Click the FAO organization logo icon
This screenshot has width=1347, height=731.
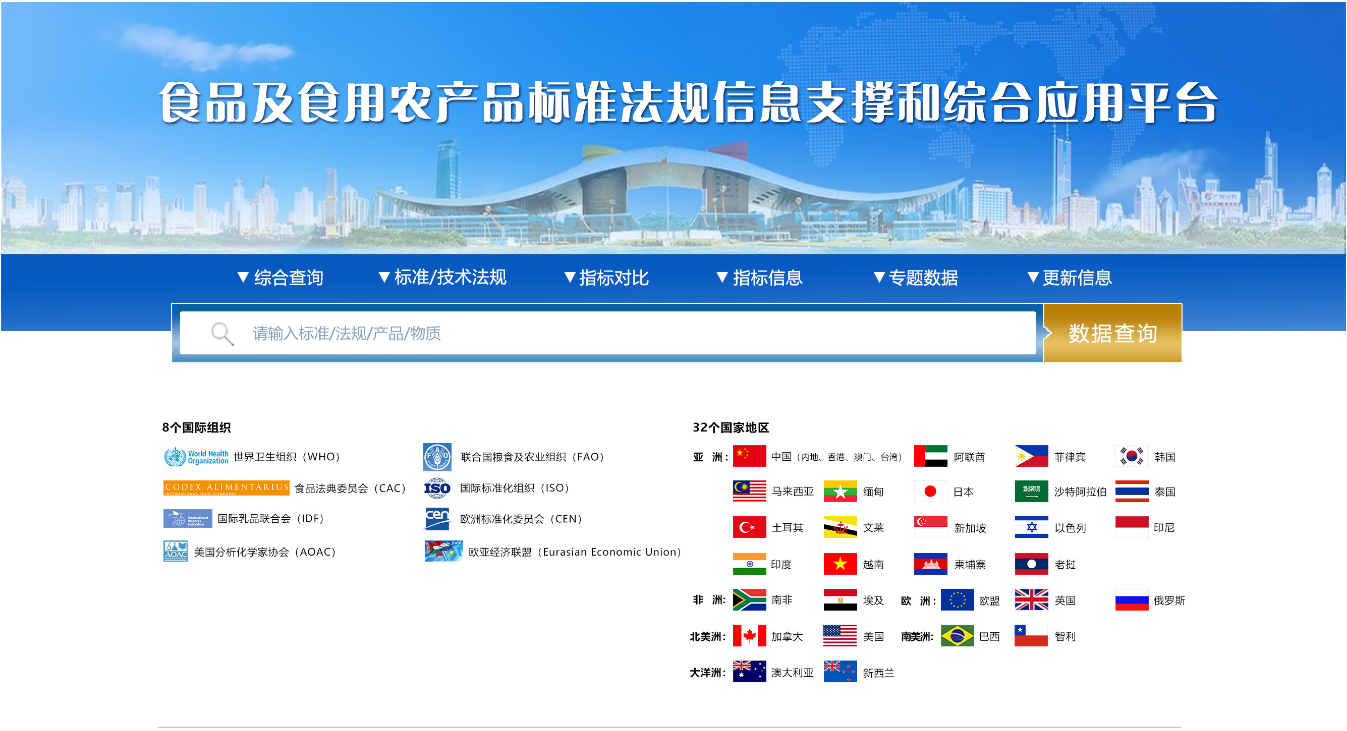click(x=437, y=457)
